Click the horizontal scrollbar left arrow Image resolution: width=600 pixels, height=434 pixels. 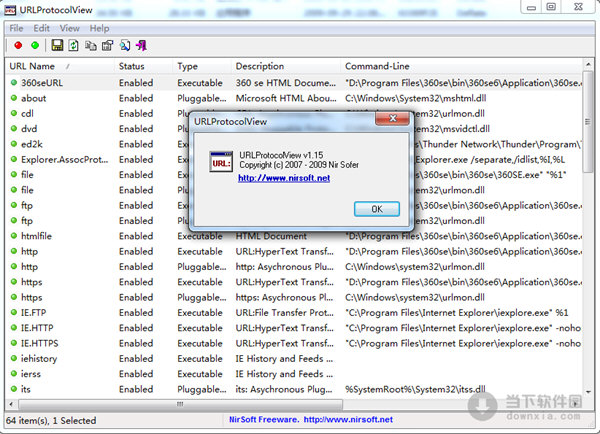(11, 404)
